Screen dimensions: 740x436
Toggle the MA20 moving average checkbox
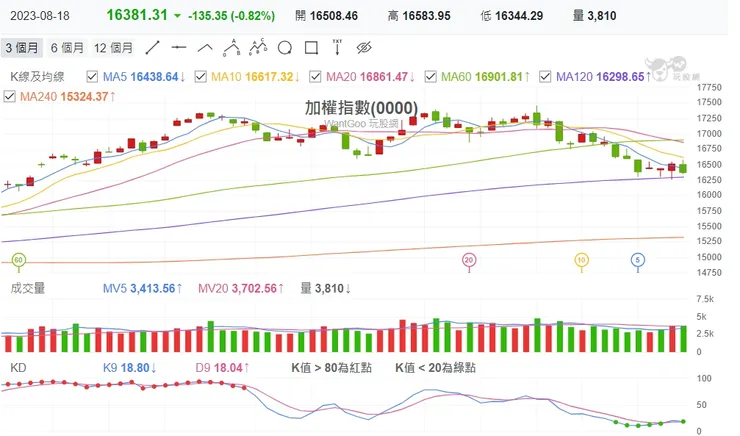pos(315,76)
